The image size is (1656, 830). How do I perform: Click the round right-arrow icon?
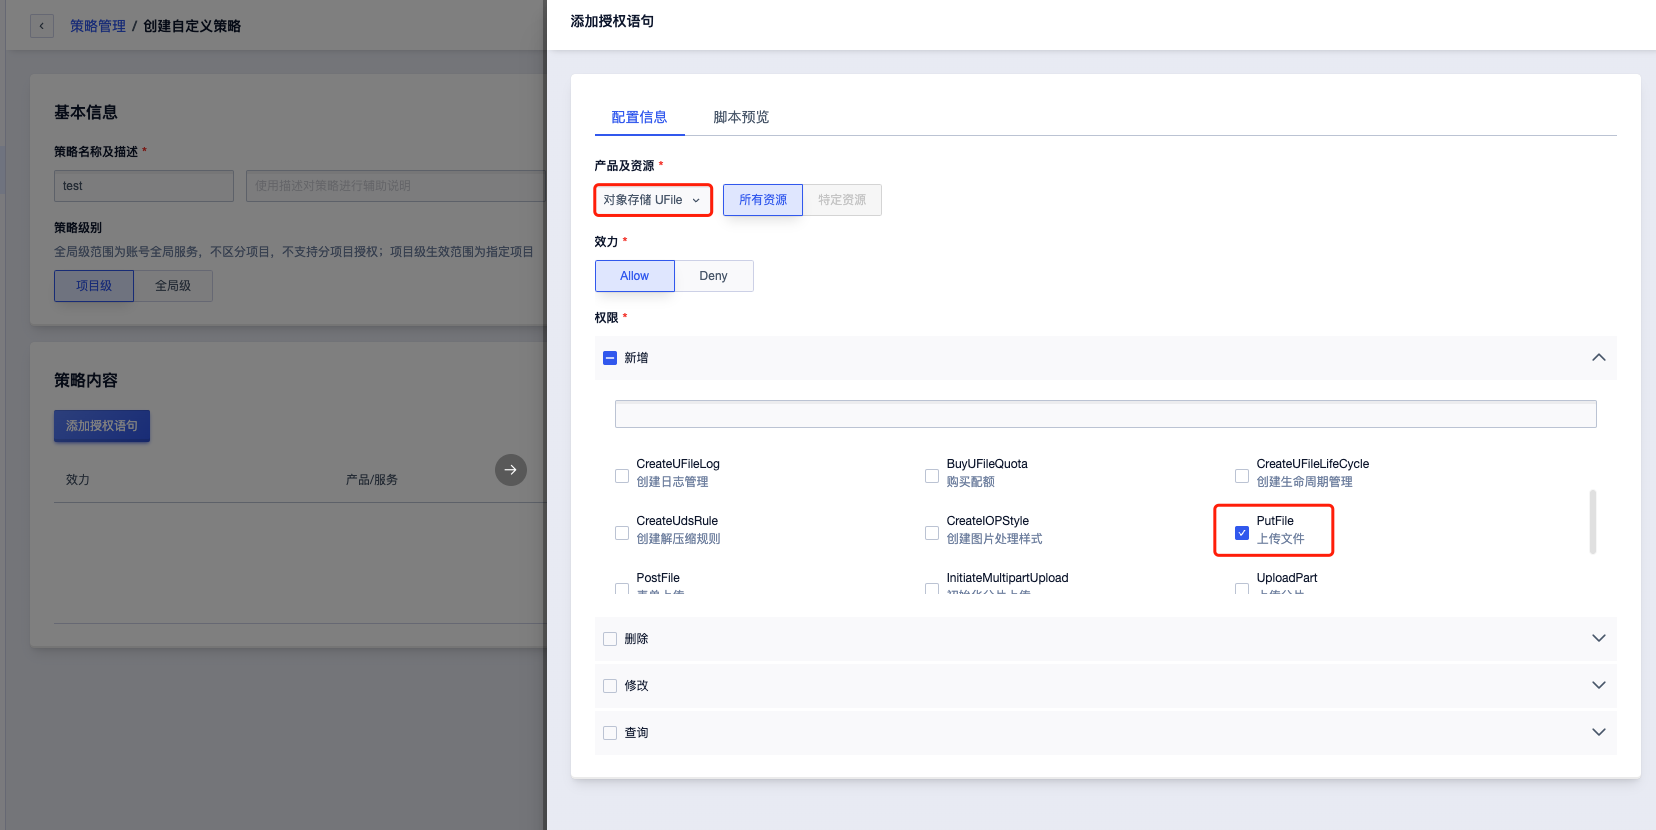pos(510,470)
